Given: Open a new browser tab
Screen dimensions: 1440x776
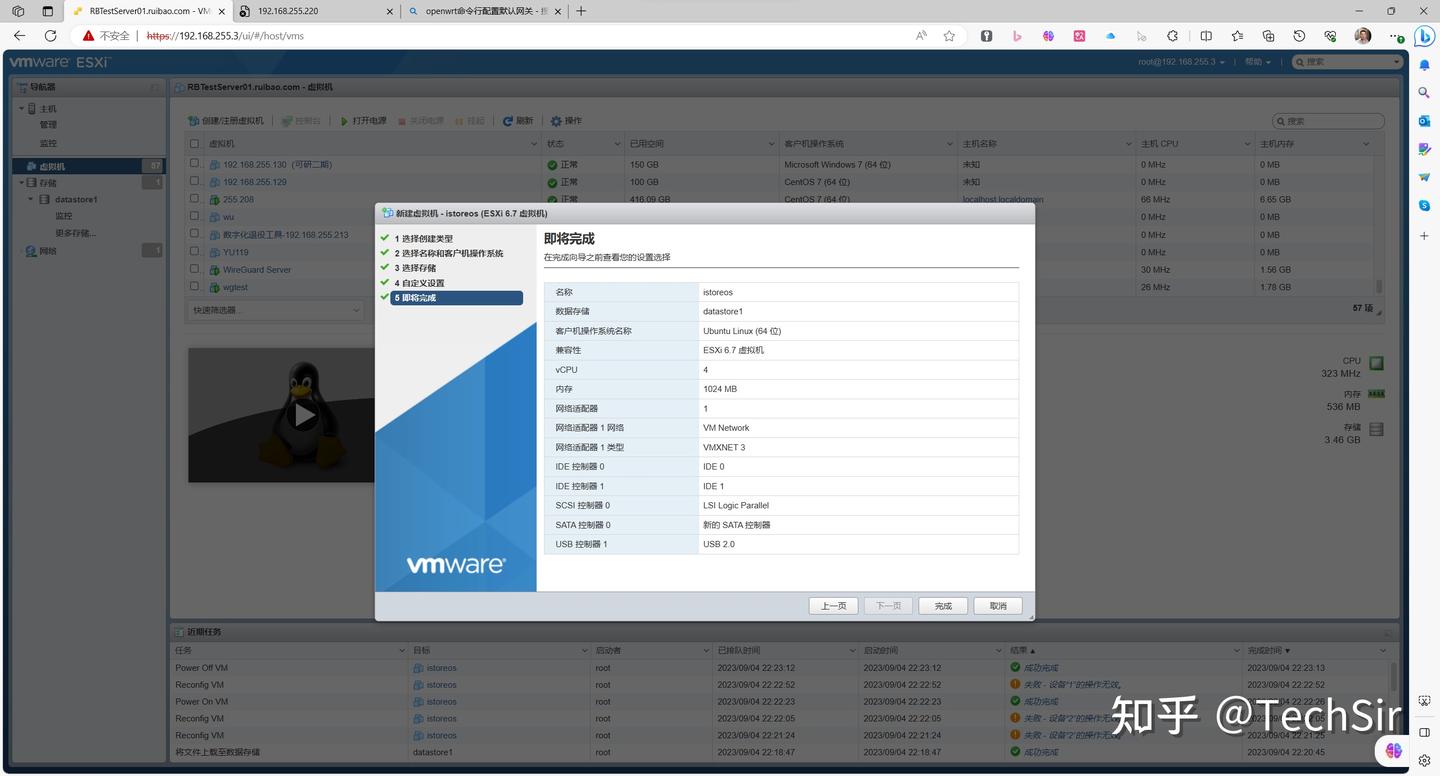Looking at the screenshot, I should pos(581,11).
